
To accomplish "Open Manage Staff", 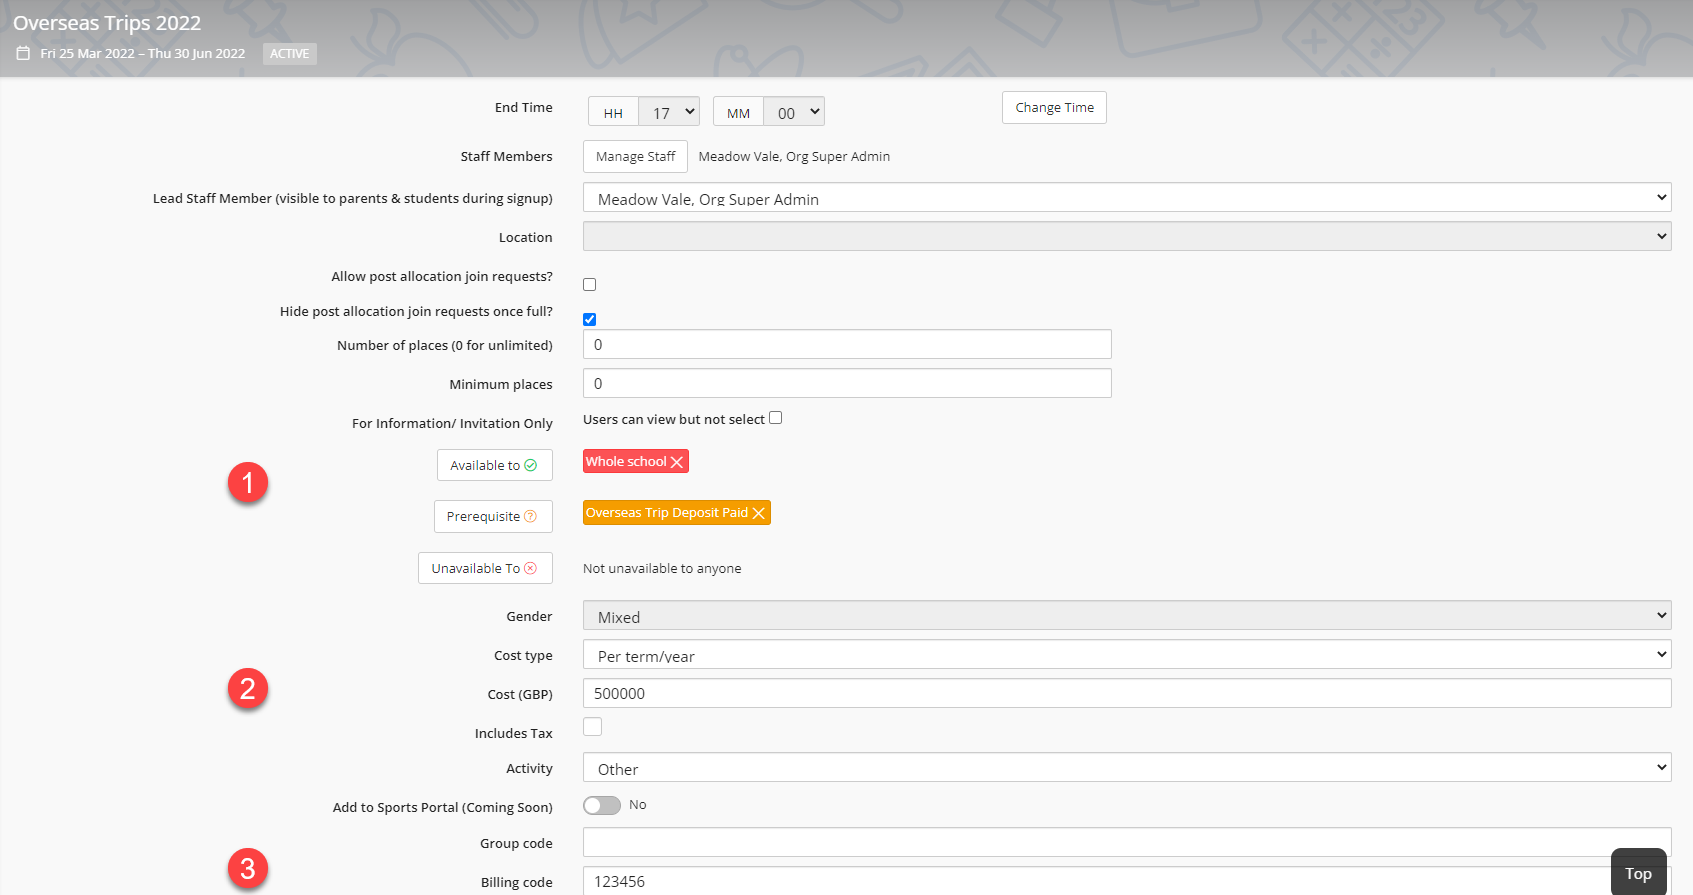I will pos(635,156).
